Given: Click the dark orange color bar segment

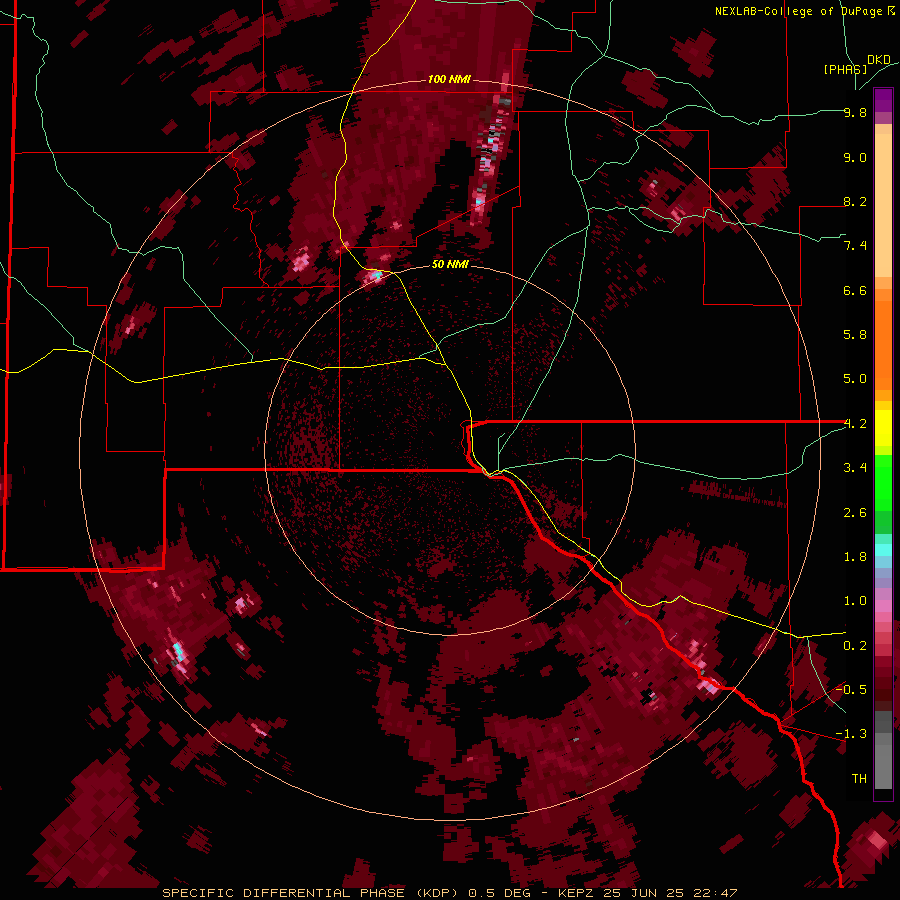Looking at the screenshot, I should tap(883, 346).
